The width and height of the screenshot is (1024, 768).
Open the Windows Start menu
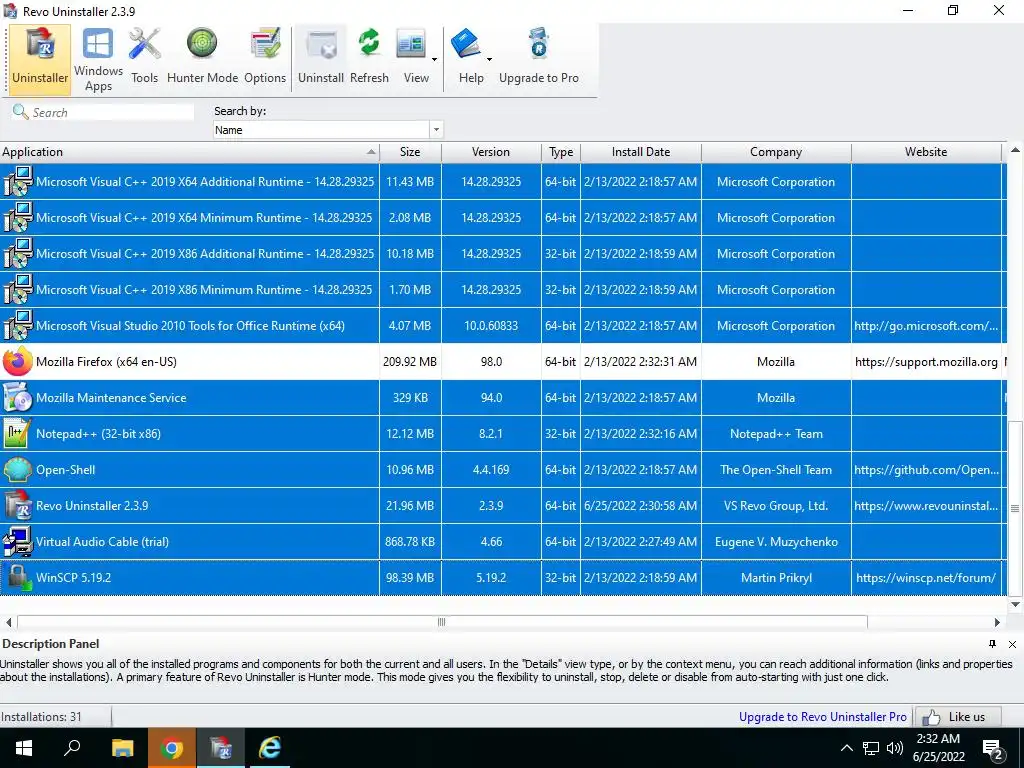(x=24, y=748)
